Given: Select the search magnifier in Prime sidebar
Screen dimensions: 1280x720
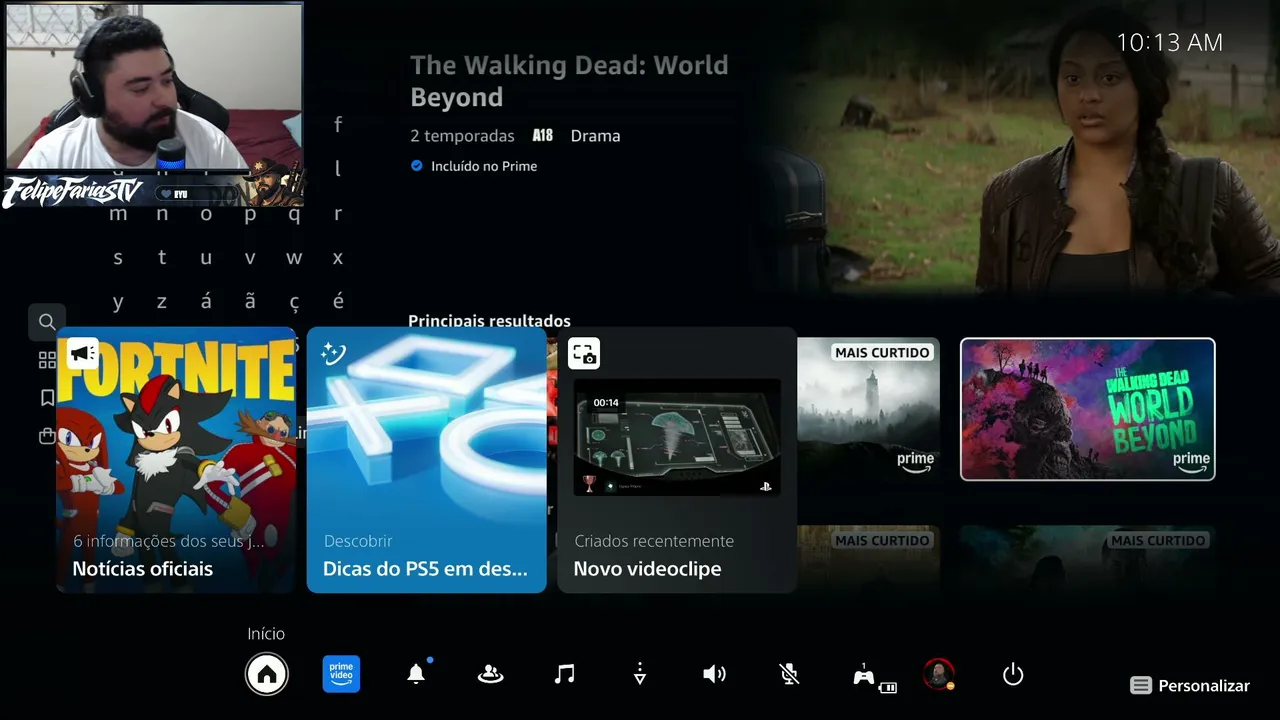Looking at the screenshot, I should point(47,322).
